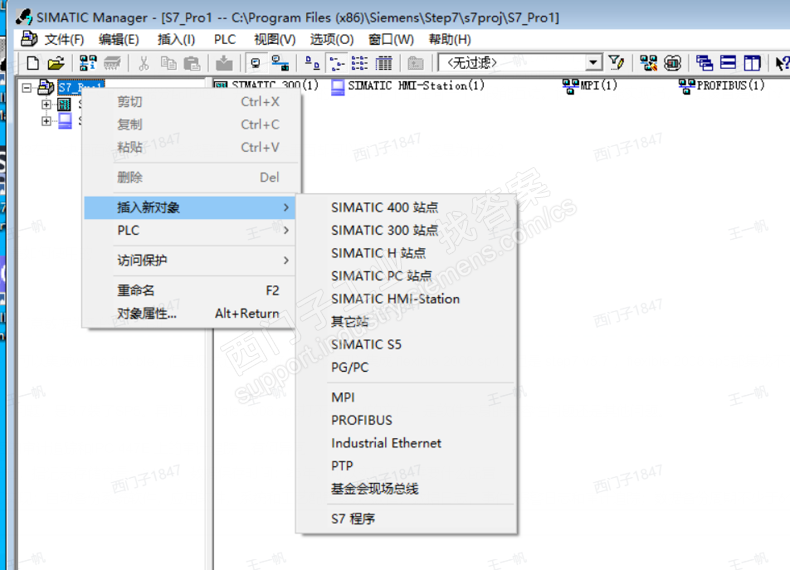
Task: Open the 文件(F) menu
Action: point(64,39)
